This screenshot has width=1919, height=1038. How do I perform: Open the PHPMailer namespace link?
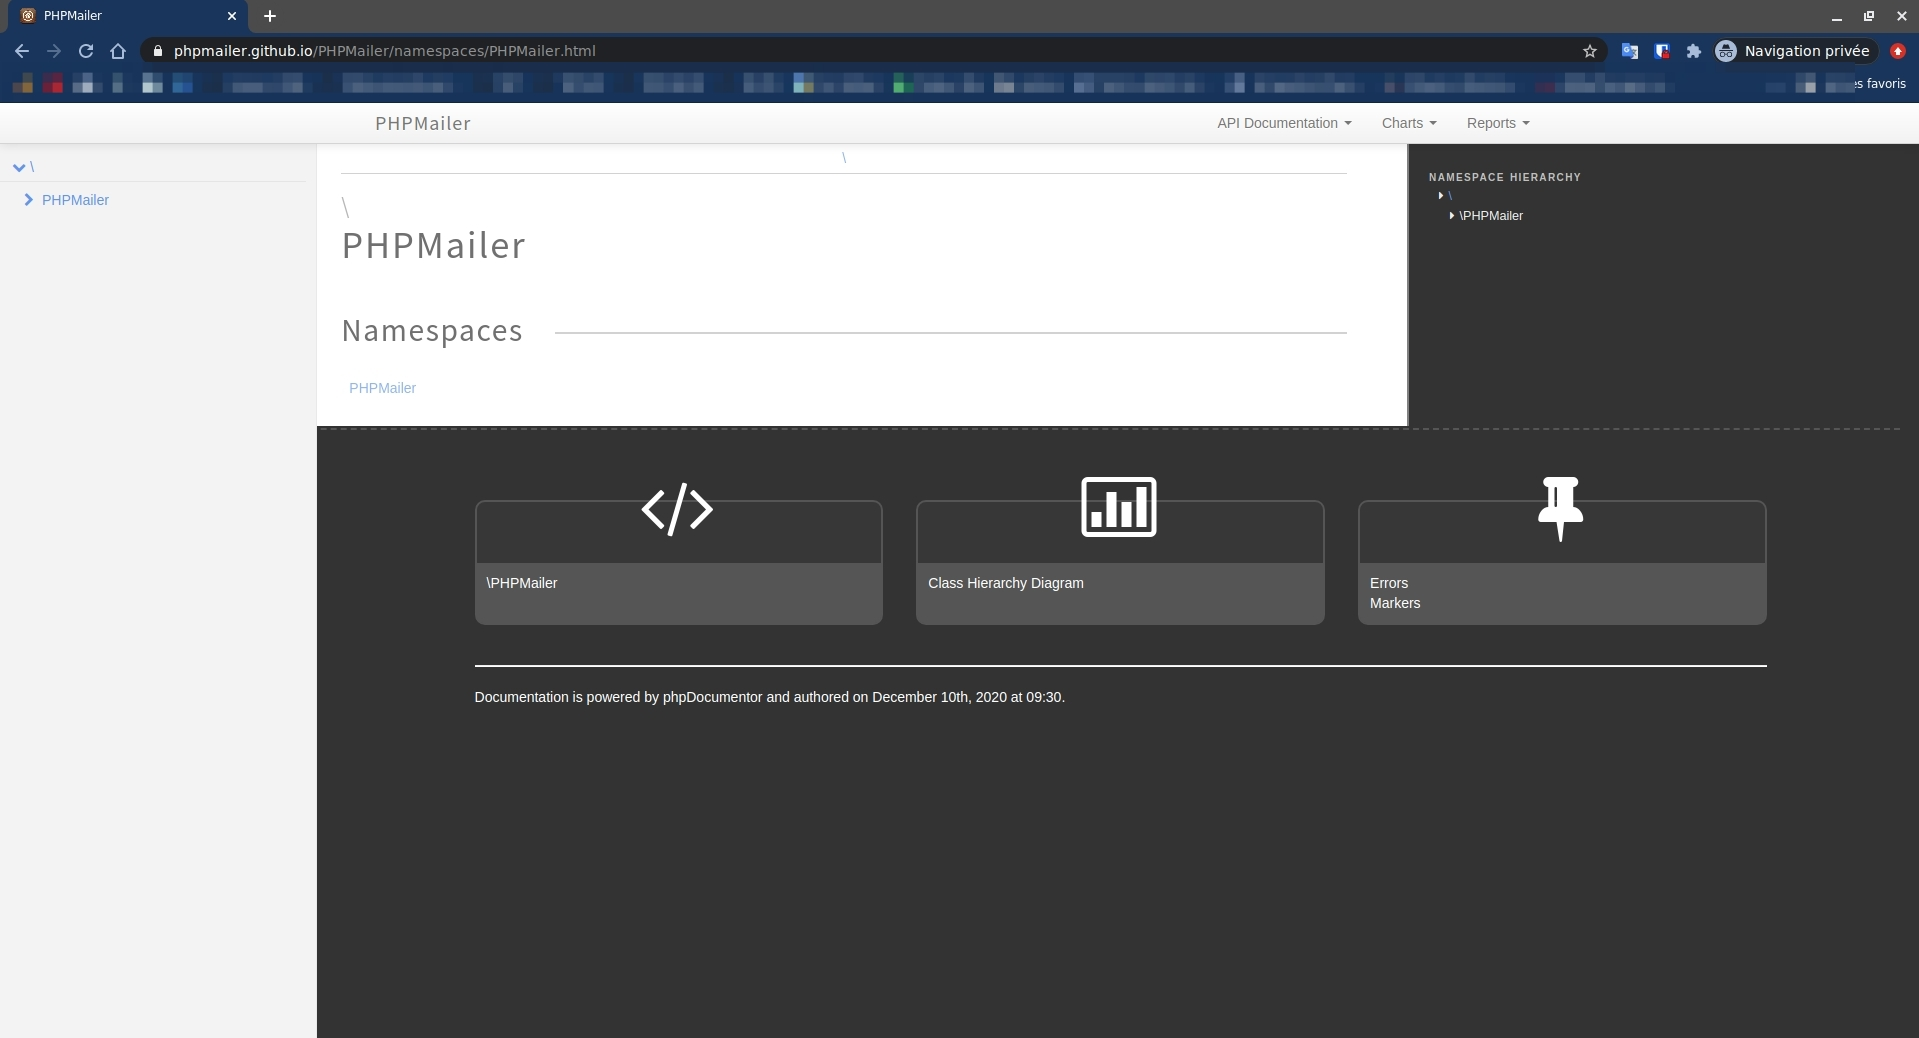click(x=382, y=388)
